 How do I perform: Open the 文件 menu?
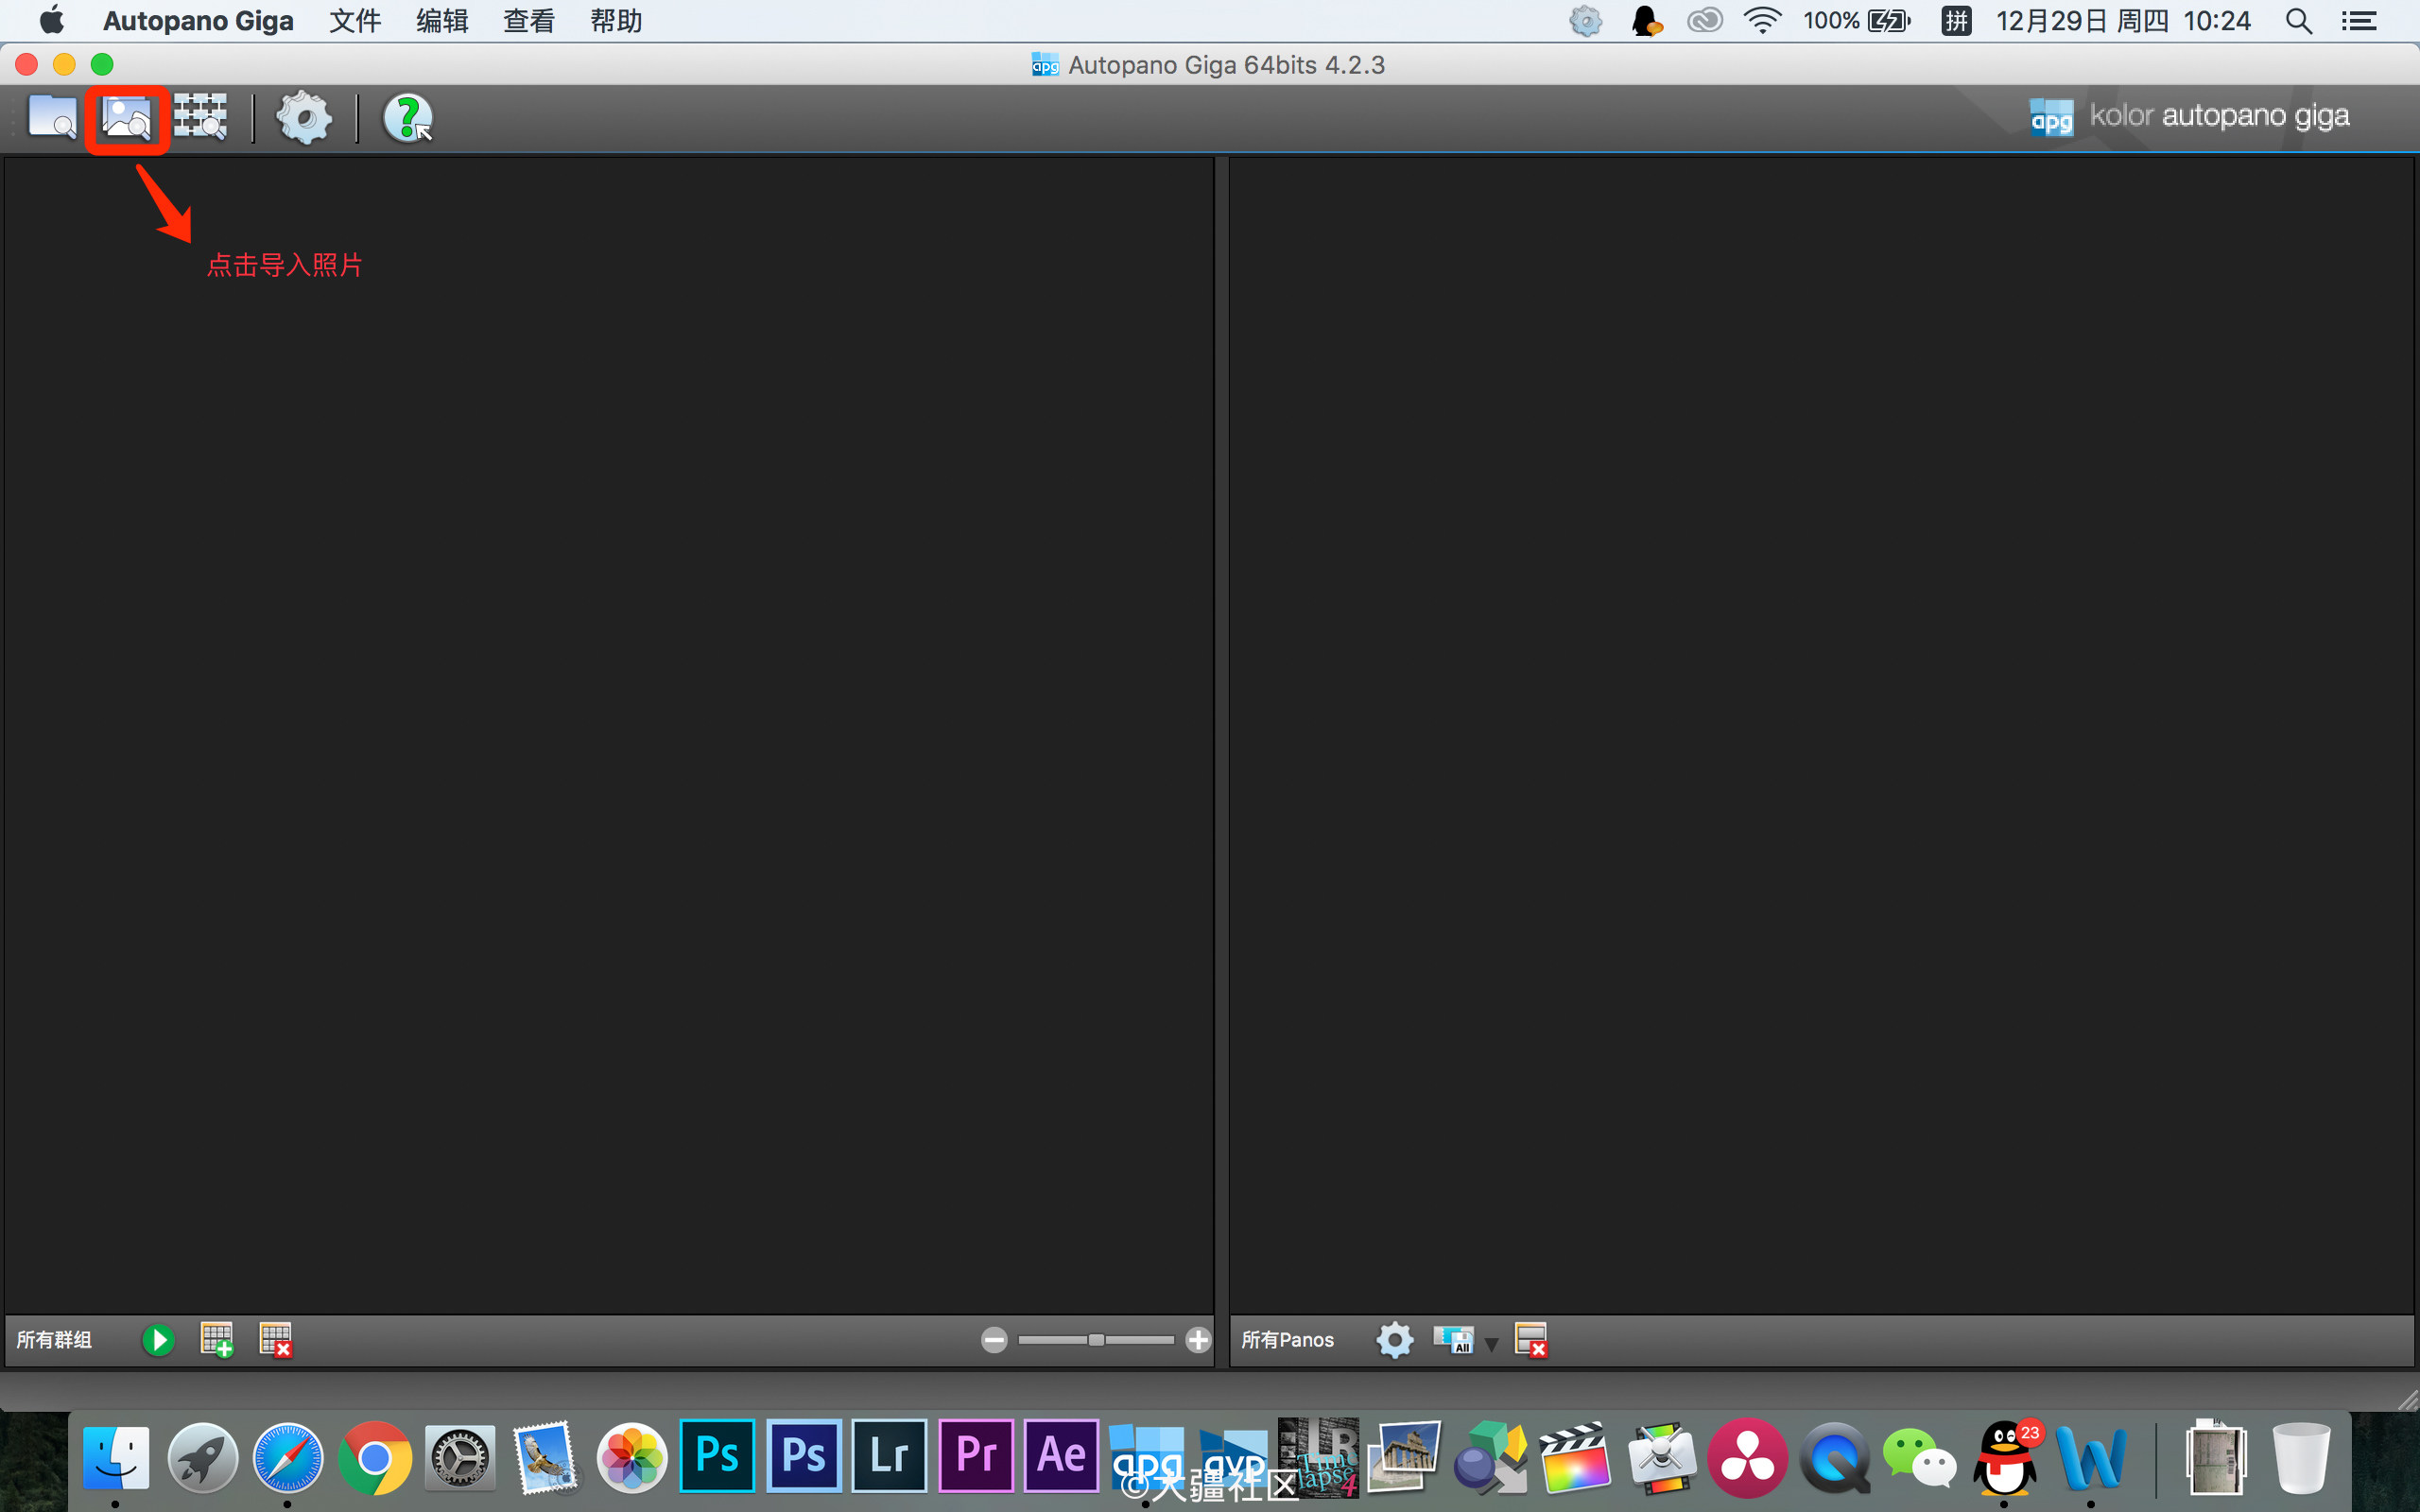click(x=355, y=21)
